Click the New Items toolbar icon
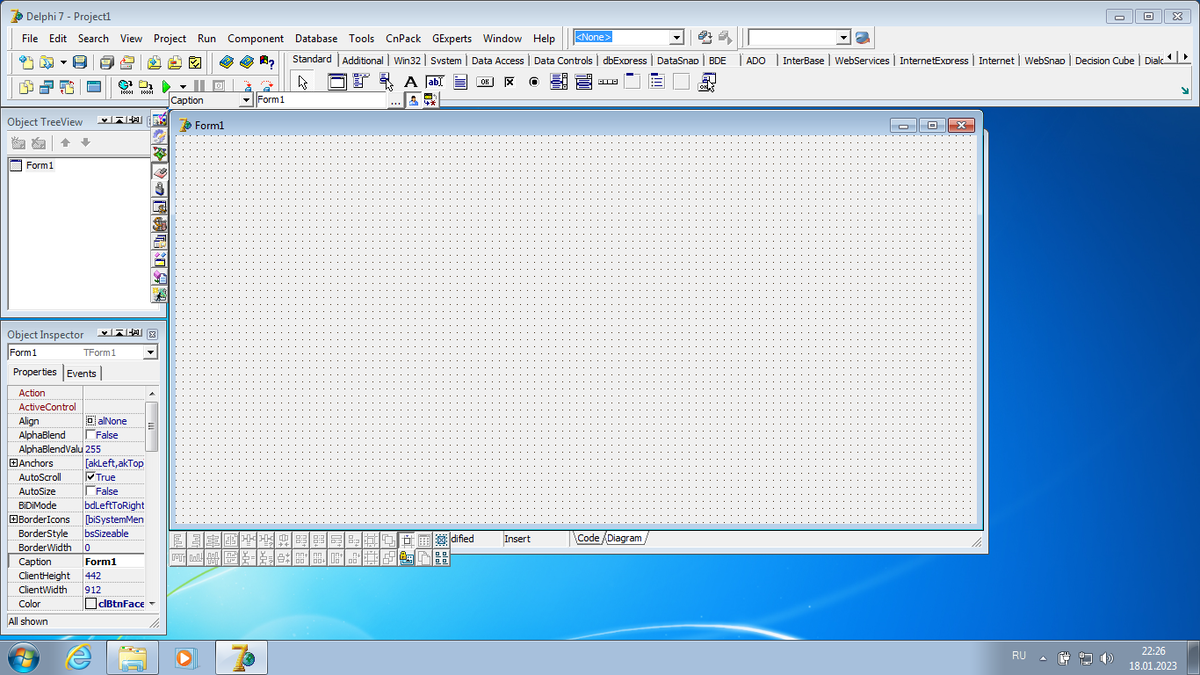 28,62
